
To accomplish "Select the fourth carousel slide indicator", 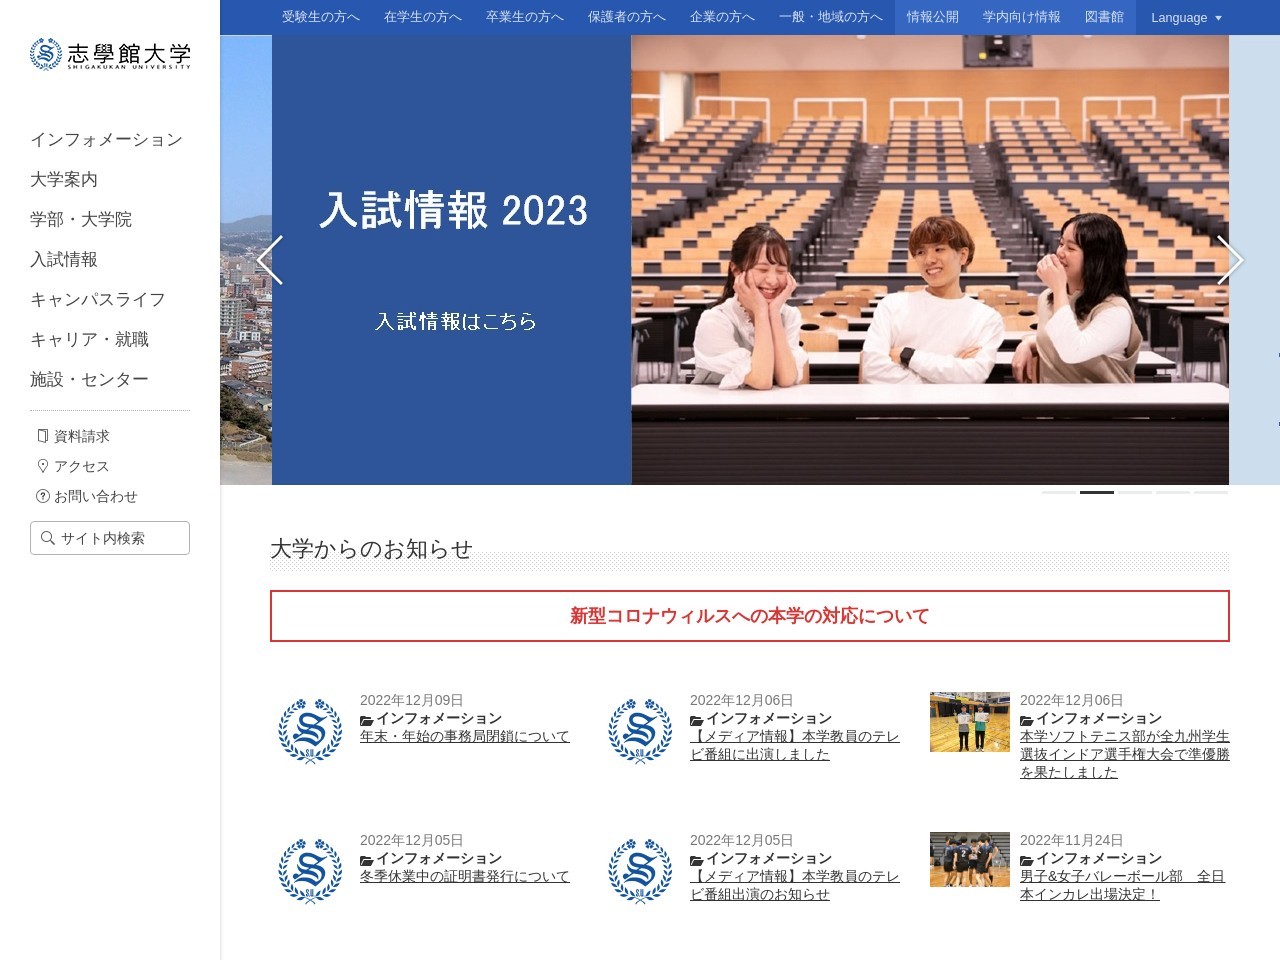I will [x=1173, y=492].
